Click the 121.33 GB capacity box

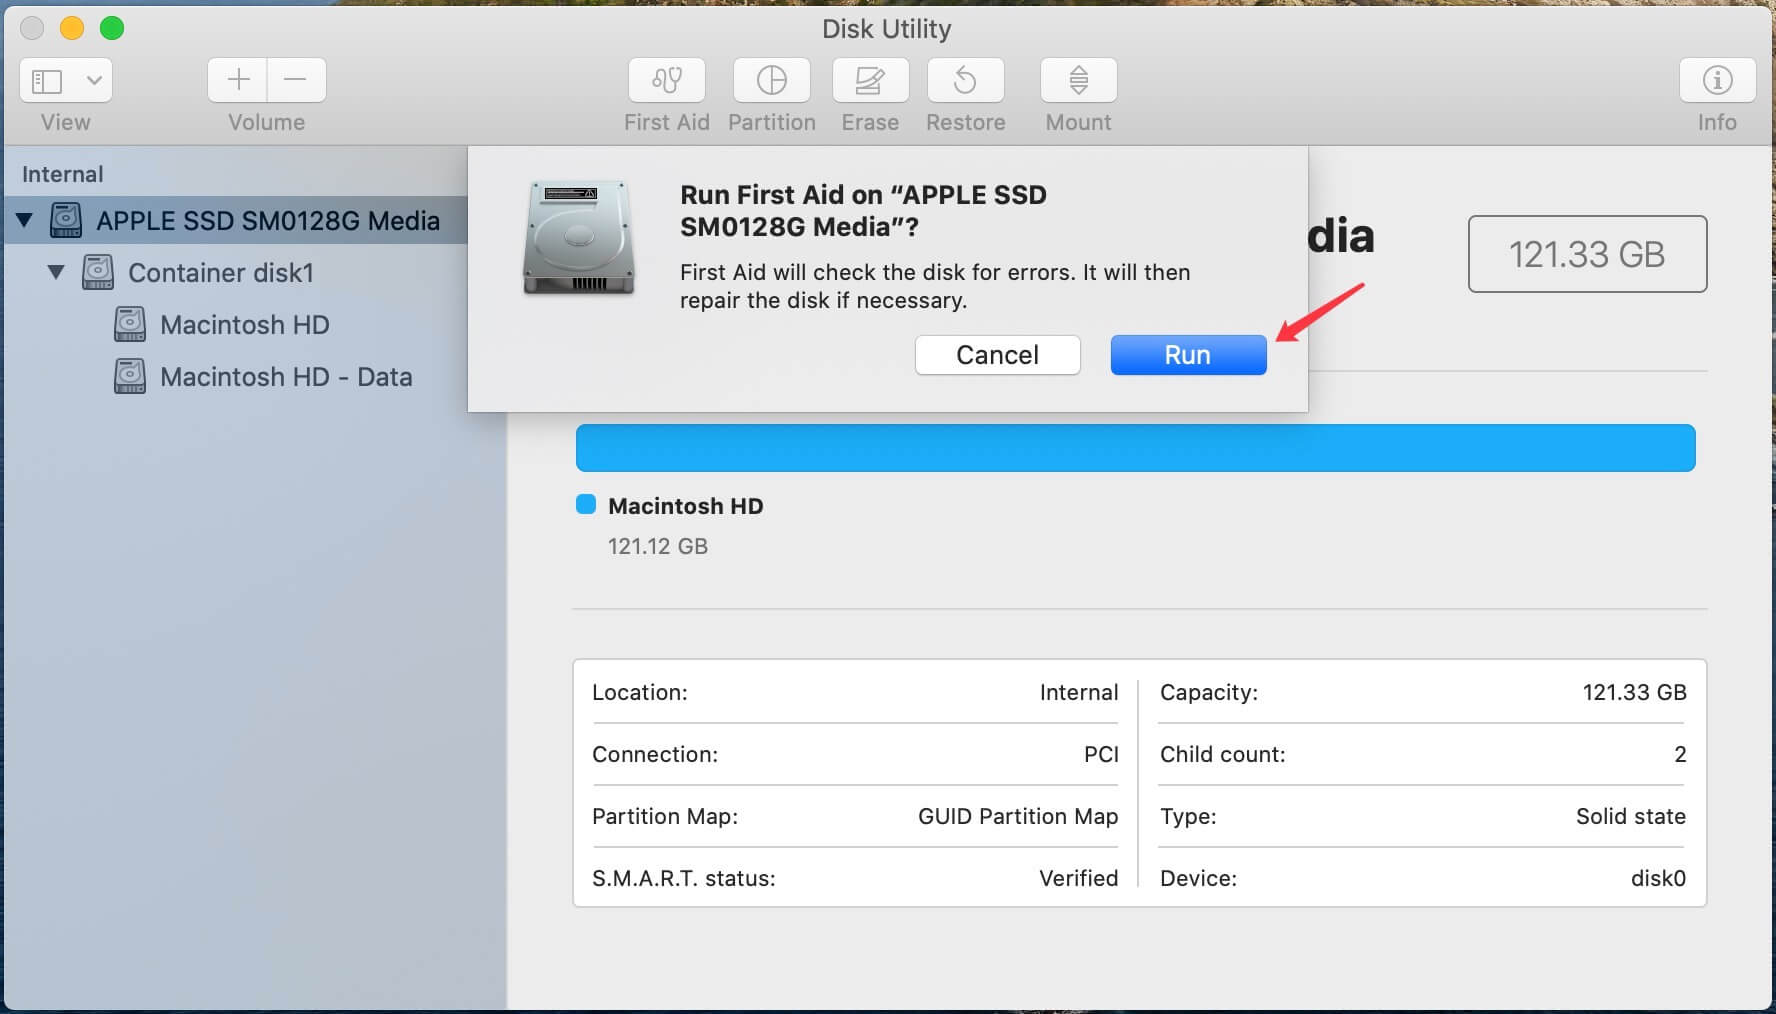pos(1586,254)
